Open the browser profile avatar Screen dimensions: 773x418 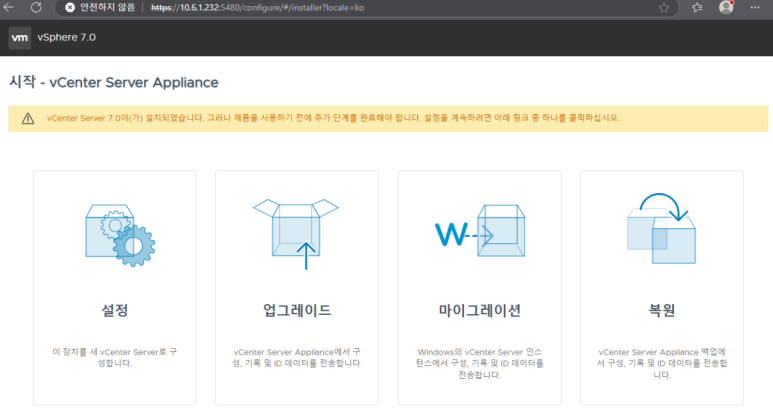[x=726, y=7]
